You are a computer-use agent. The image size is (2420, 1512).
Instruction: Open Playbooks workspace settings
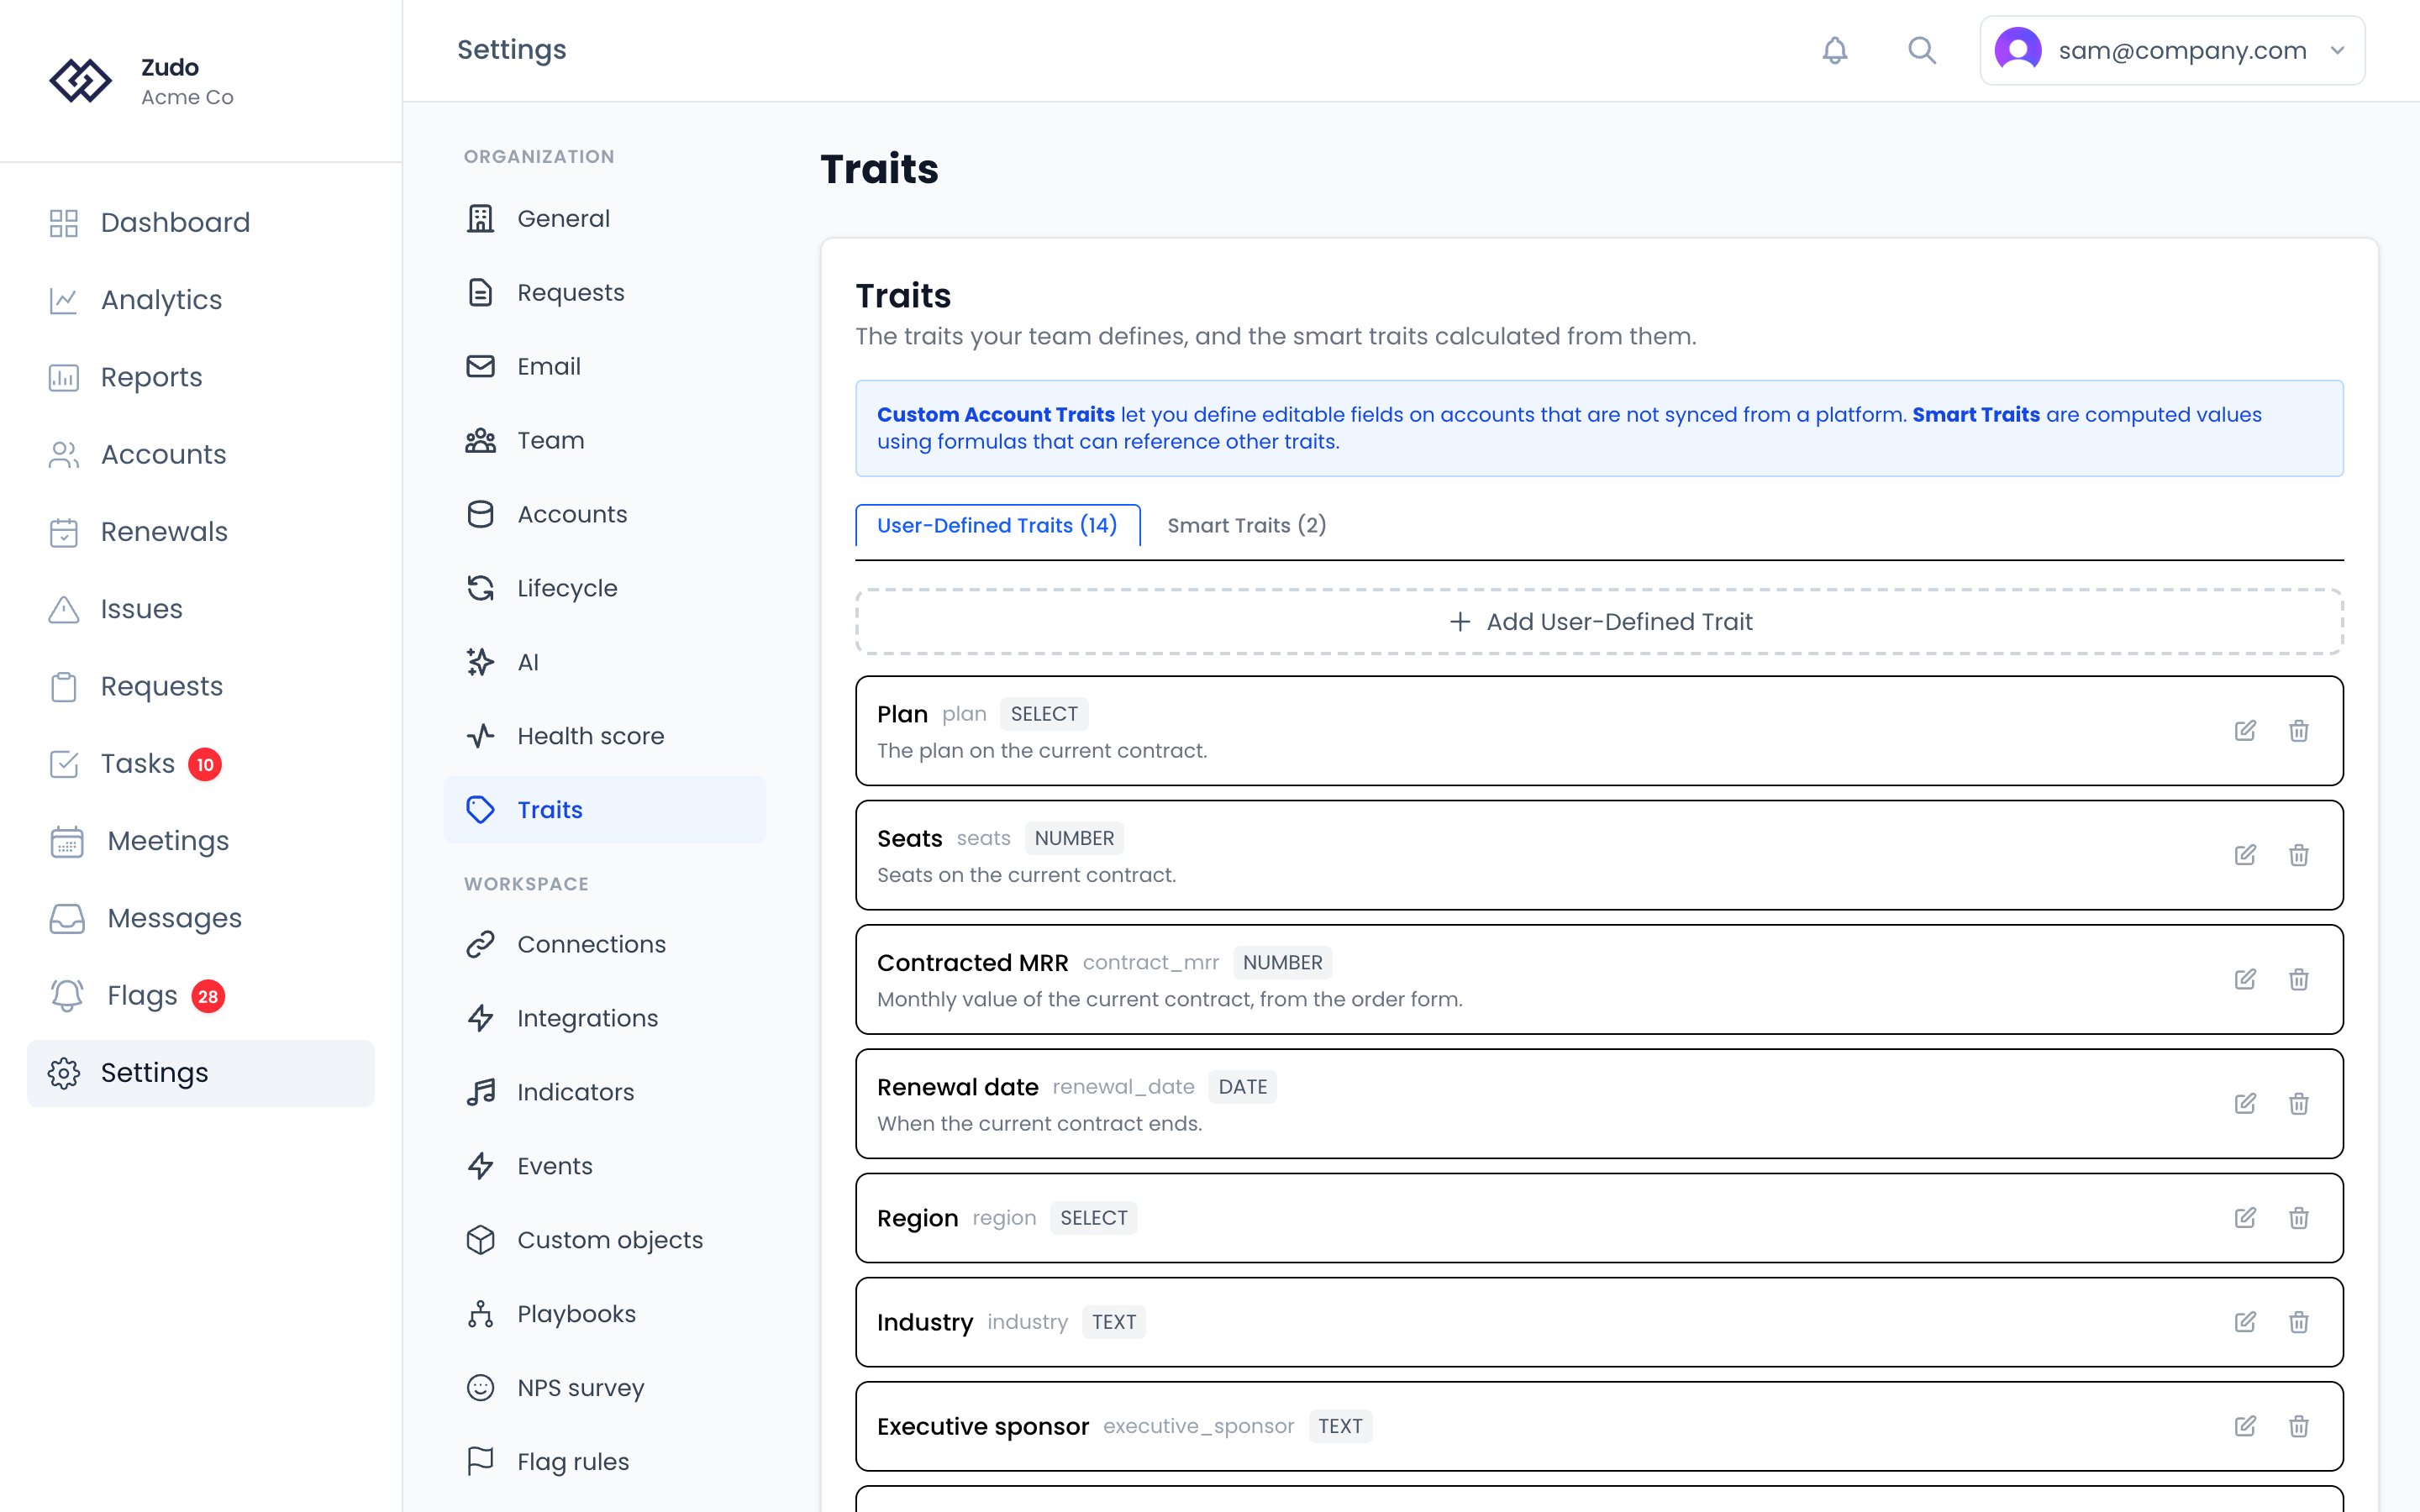click(605, 1314)
